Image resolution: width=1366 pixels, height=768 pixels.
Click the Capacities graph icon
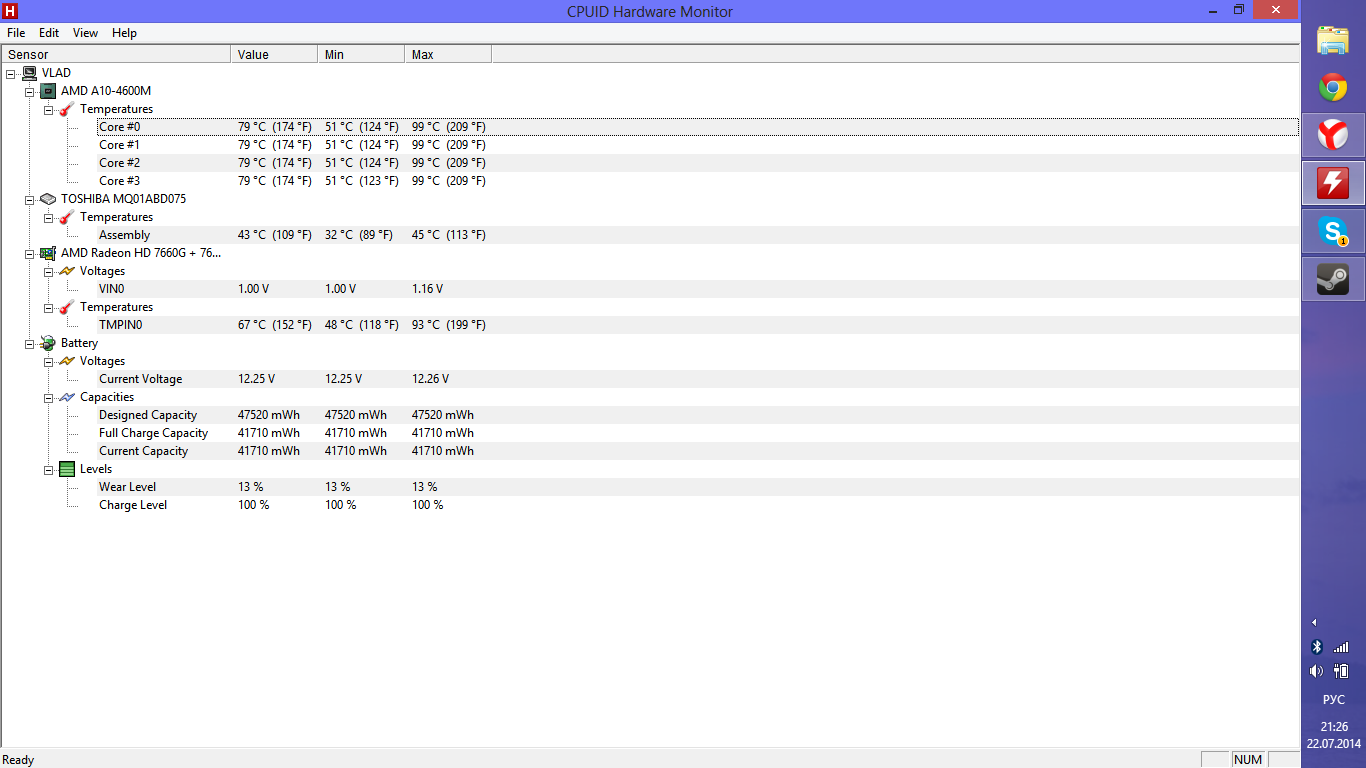click(x=67, y=397)
